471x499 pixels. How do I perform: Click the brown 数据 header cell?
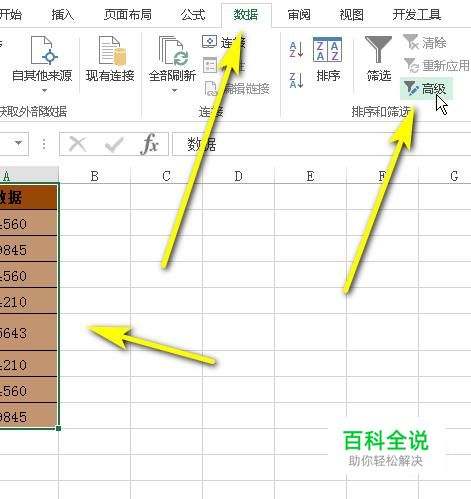point(29,197)
